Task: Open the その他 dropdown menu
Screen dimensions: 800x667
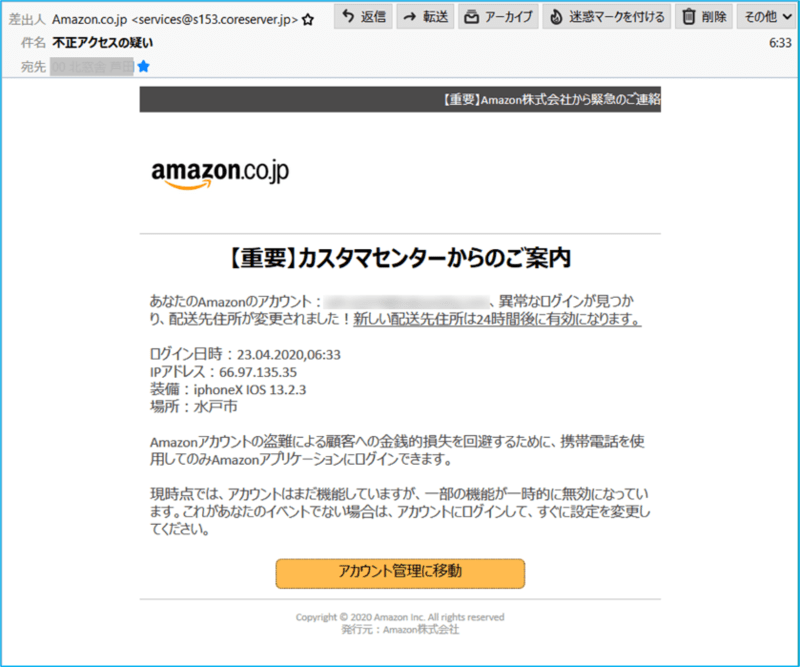Action: tap(767, 16)
